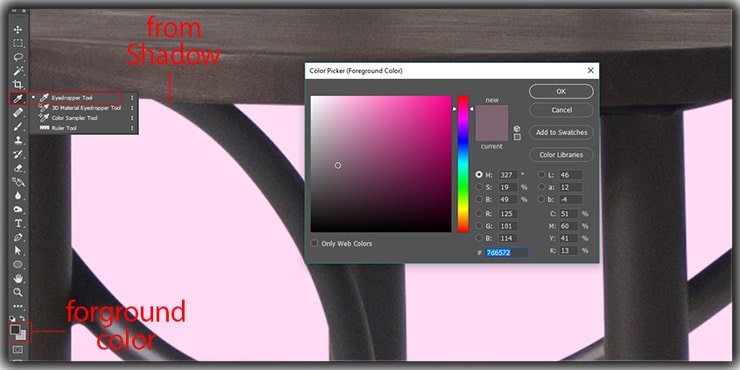Click the K field showing 13
This screenshot has height=370, width=740.
coord(569,251)
